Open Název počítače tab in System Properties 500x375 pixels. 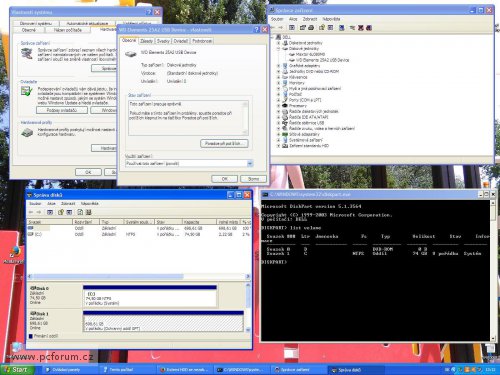(68, 30)
